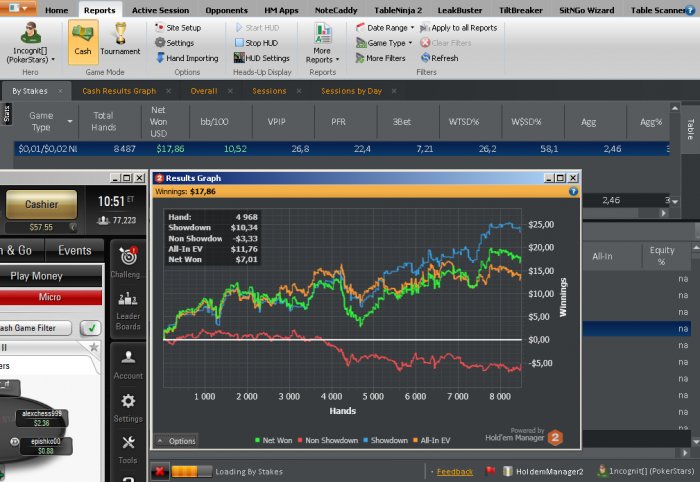Toggle Non Showdown legend series
The height and width of the screenshot is (482, 700).
[x=328, y=440]
